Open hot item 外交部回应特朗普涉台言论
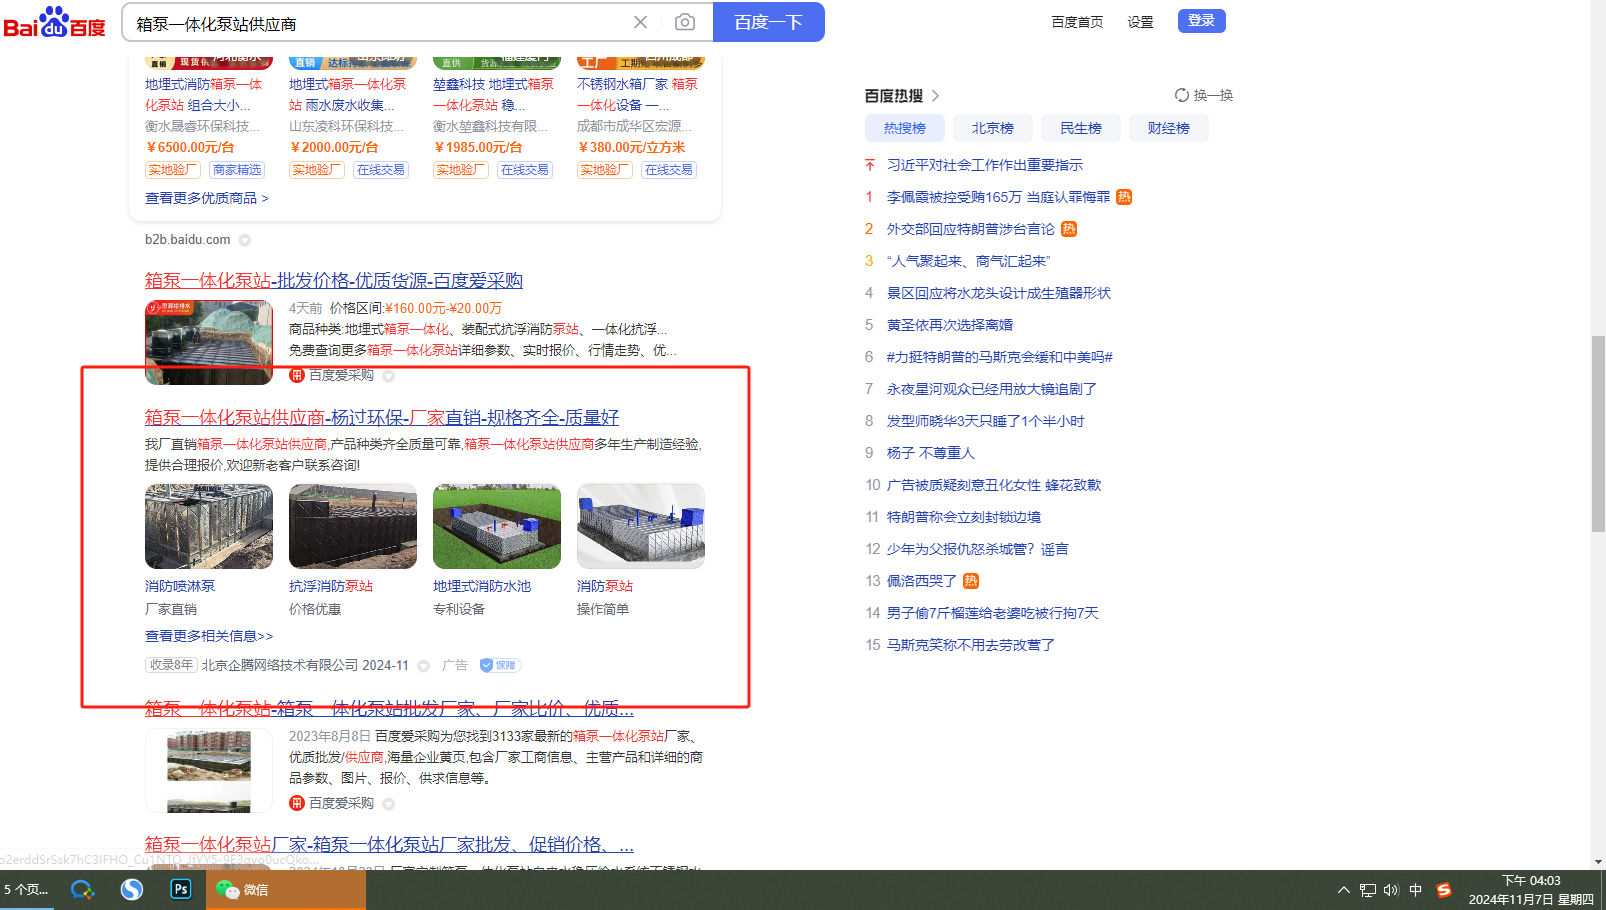 point(971,229)
